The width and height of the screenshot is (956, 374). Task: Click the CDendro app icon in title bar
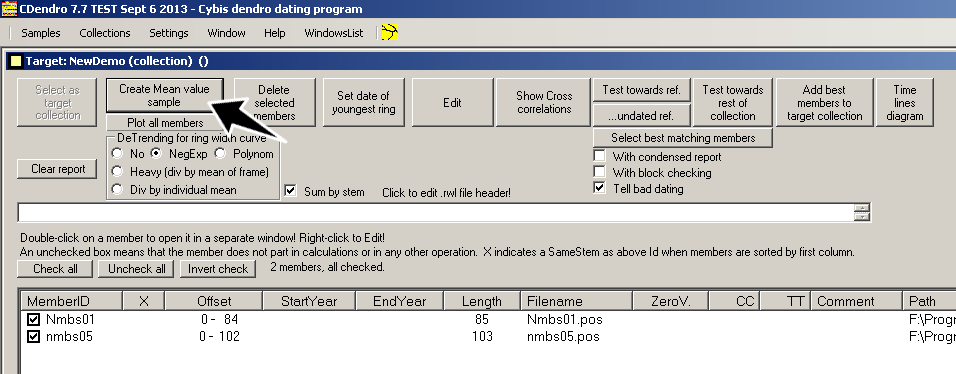(x=9, y=9)
